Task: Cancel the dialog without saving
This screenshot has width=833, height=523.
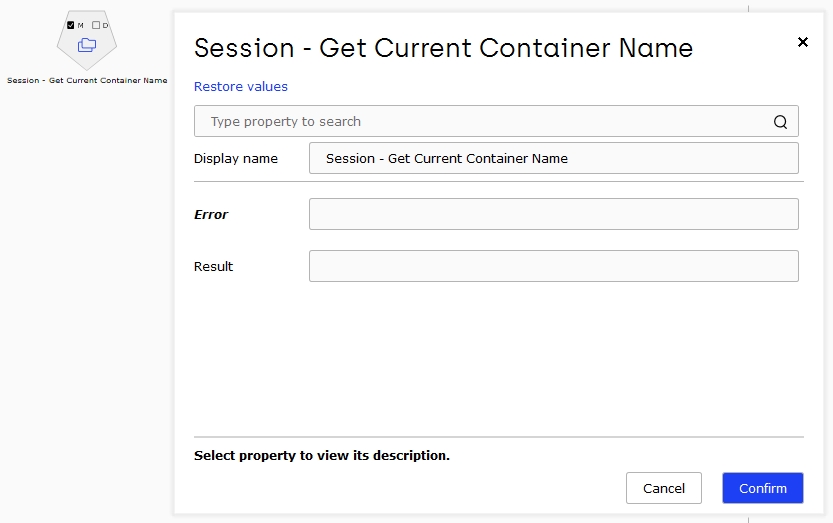Action: coord(664,488)
